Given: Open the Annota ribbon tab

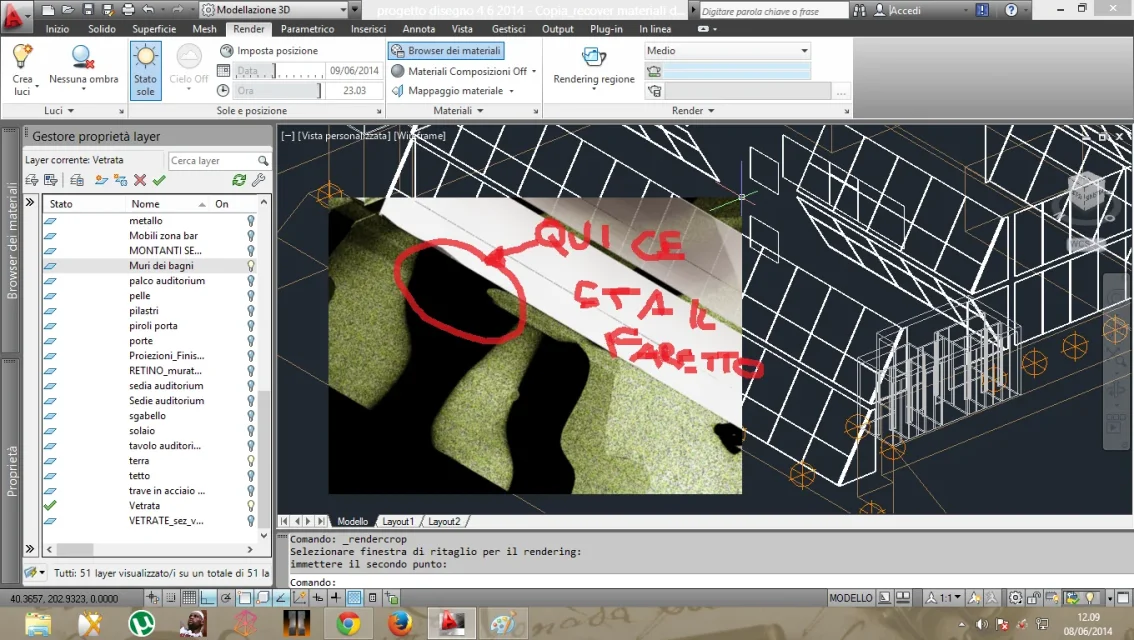Looking at the screenshot, I should click(x=419, y=29).
